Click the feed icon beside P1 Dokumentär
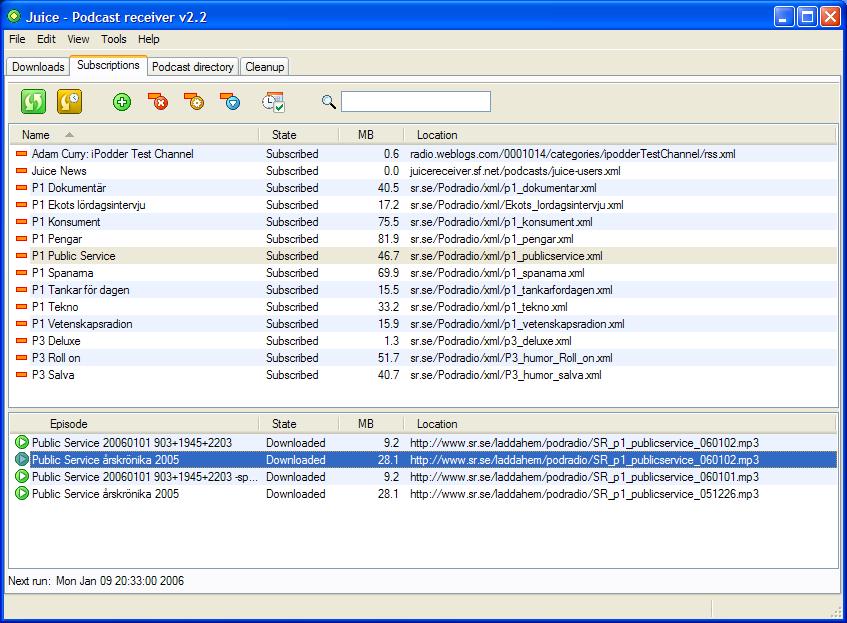 coord(22,188)
